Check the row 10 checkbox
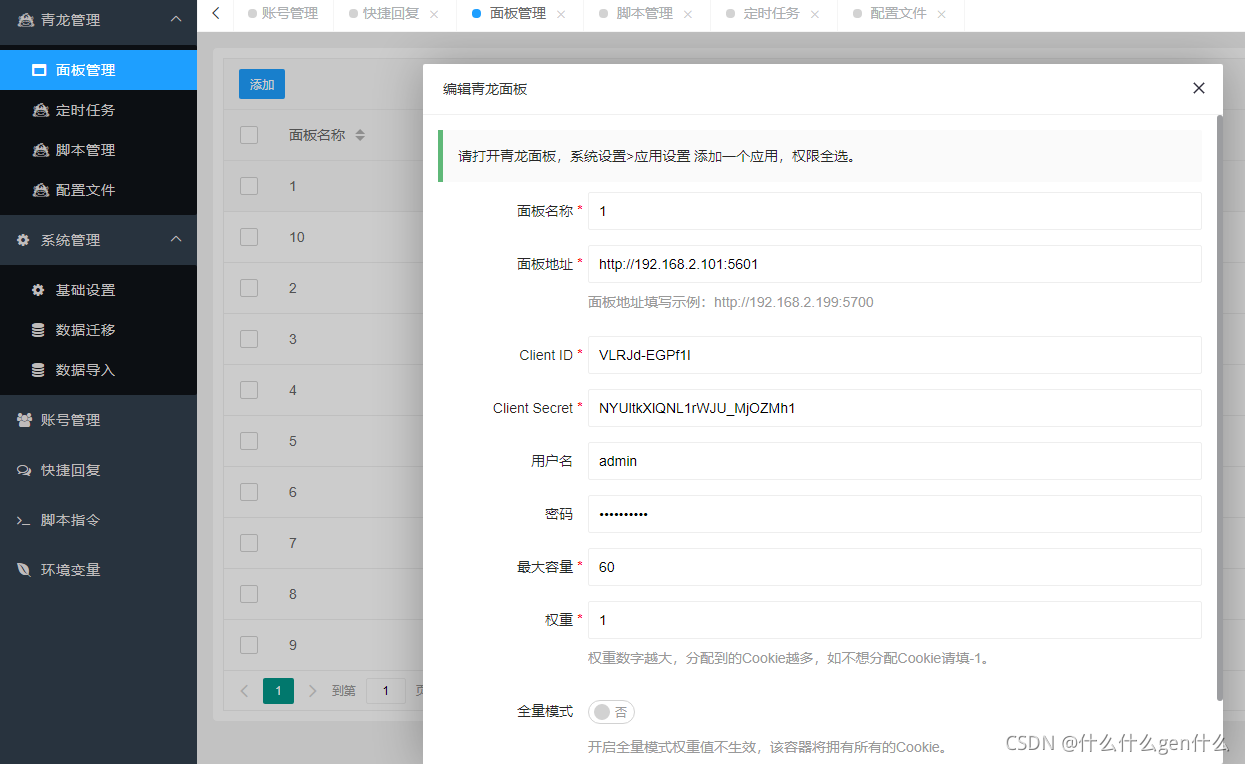This screenshot has height=764, width=1245. click(x=249, y=237)
